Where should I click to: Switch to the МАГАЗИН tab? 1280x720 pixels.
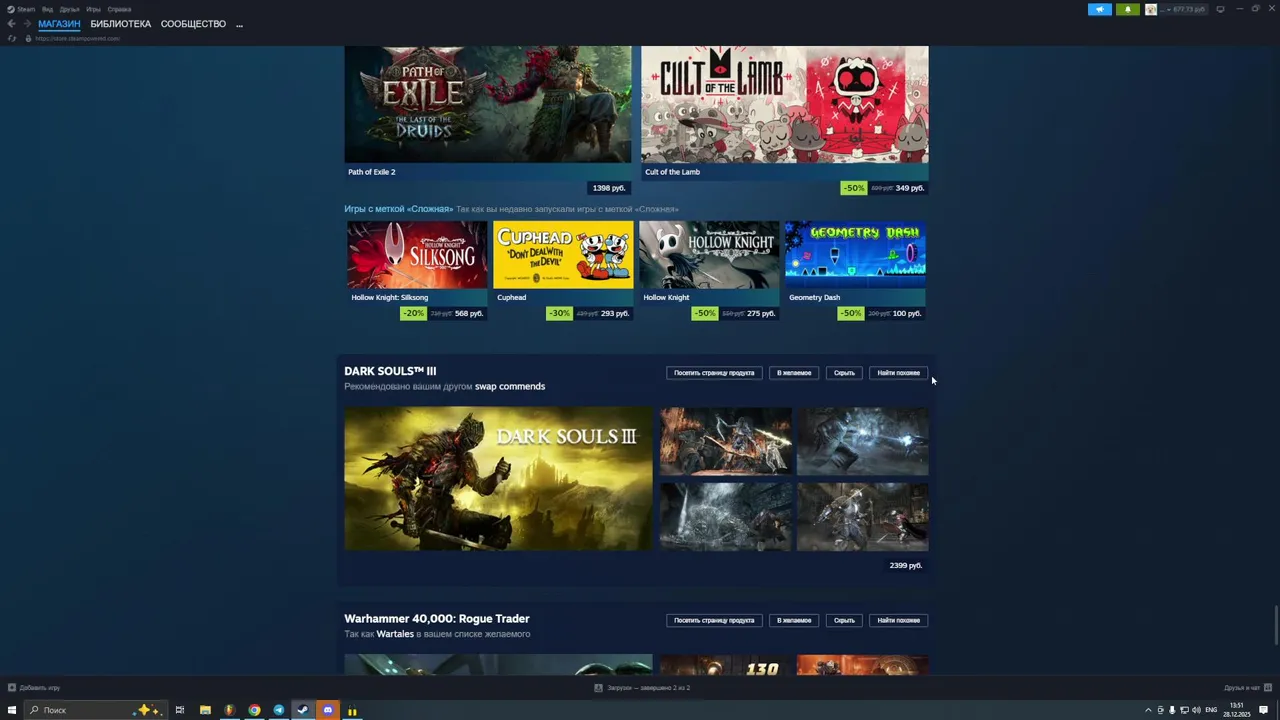59,24
